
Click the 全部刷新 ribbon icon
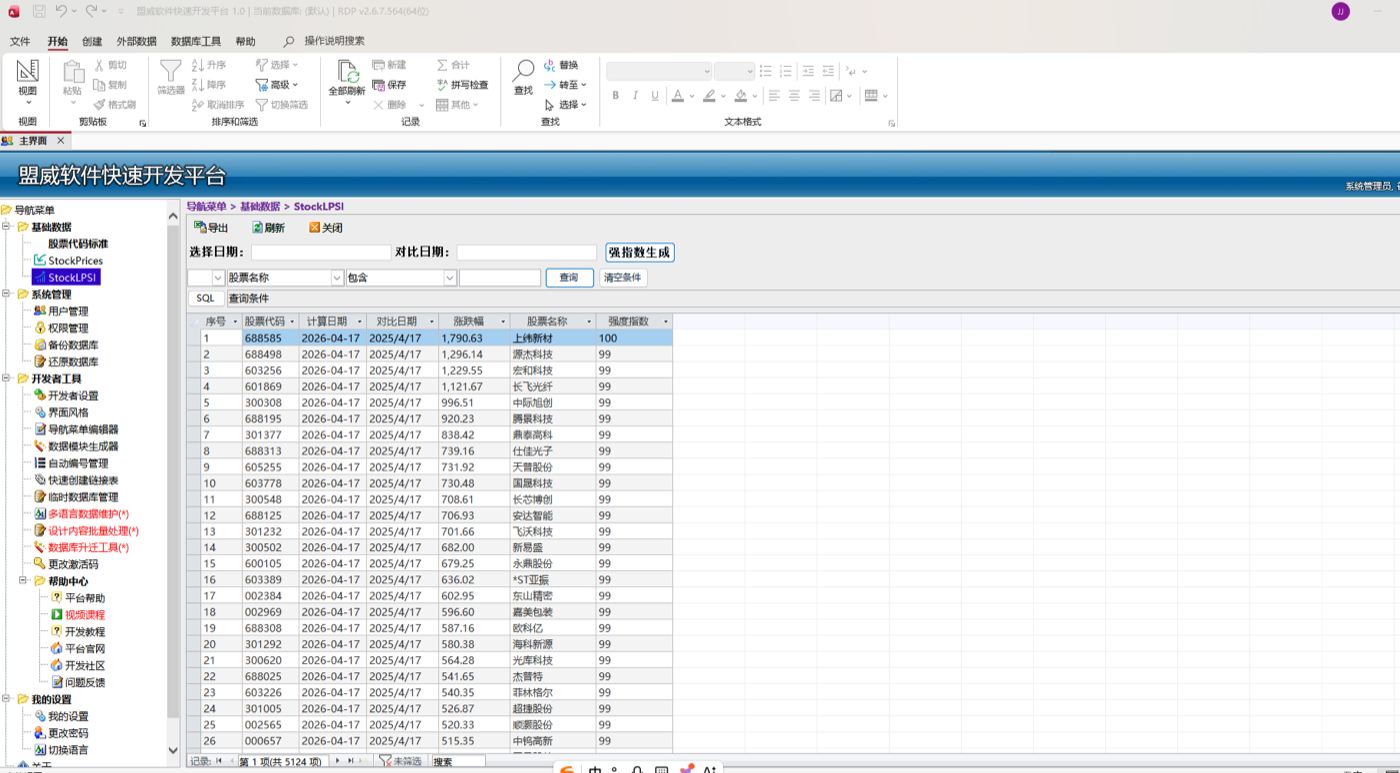tap(347, 71)
